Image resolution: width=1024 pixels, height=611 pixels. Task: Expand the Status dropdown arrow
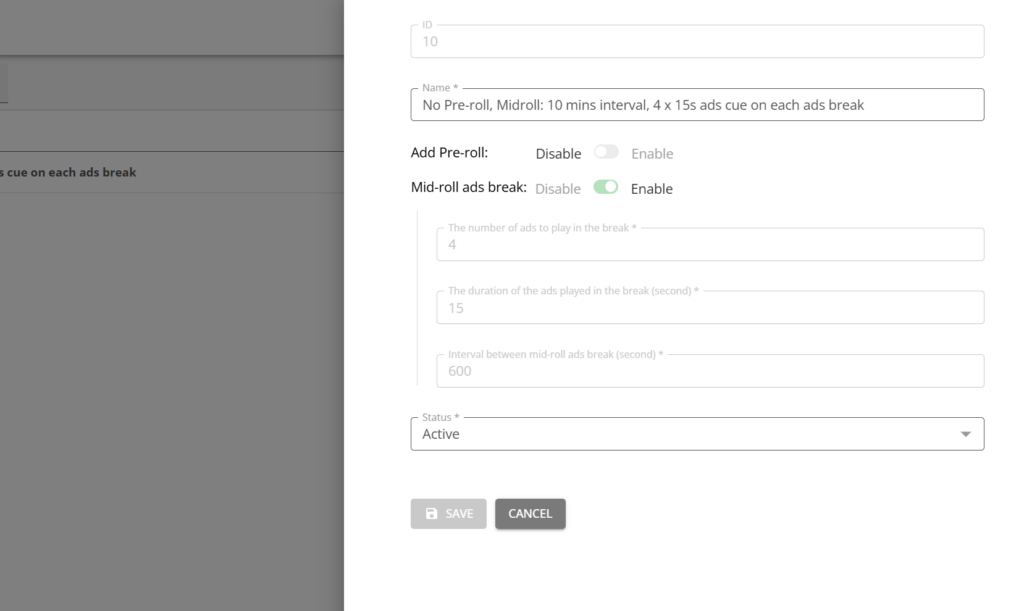tap(965, 434)
